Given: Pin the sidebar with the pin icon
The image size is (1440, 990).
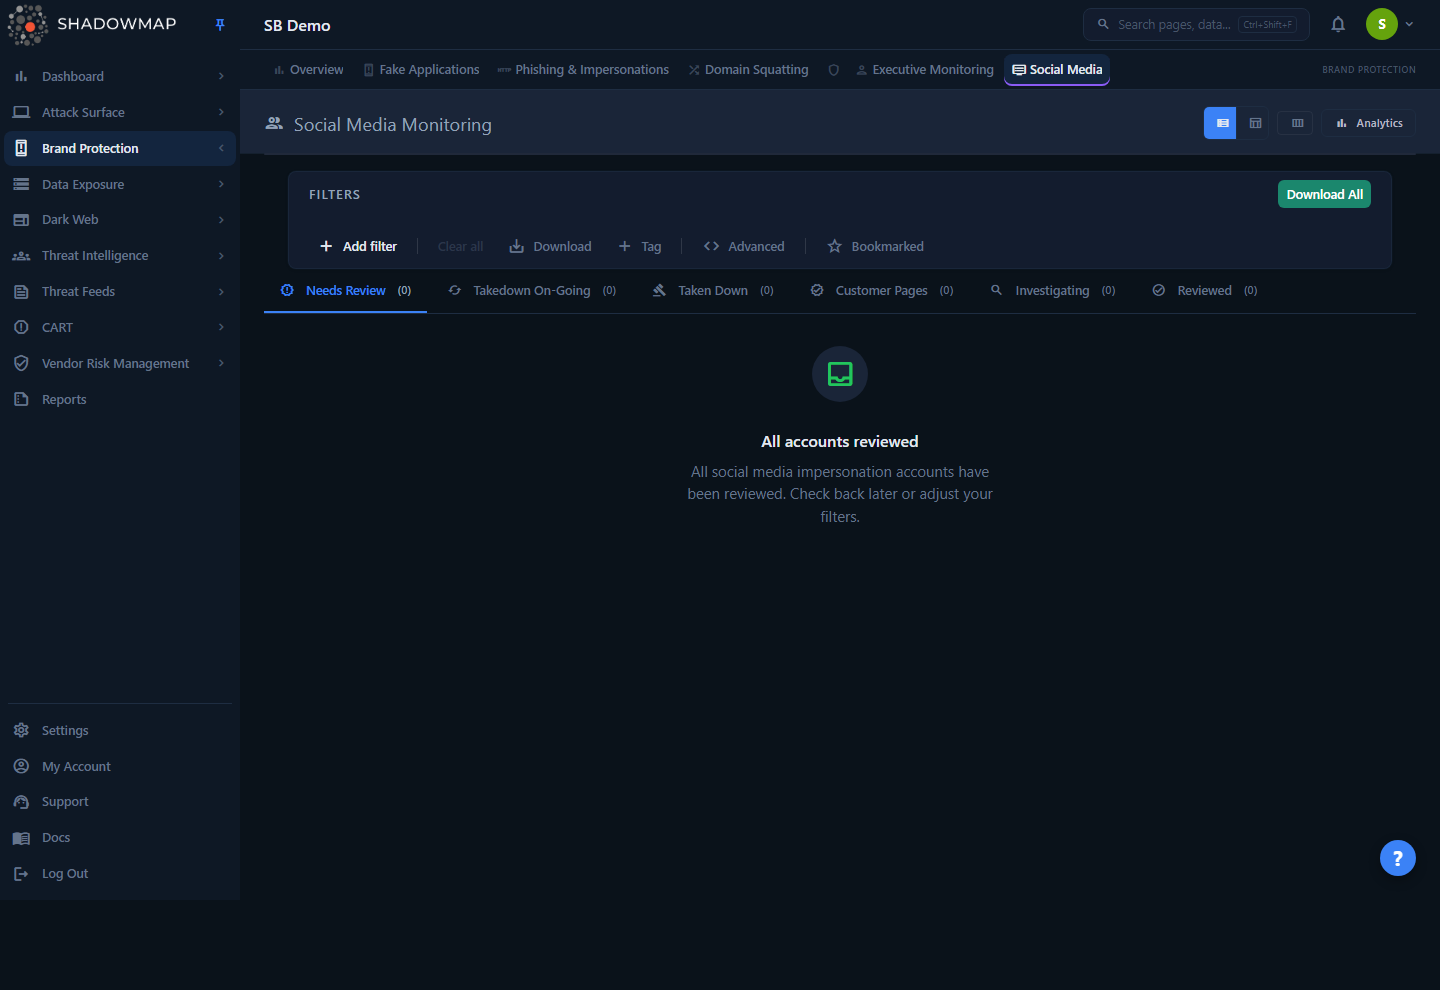Looking at the screenshot, I should tap(220, 25).
